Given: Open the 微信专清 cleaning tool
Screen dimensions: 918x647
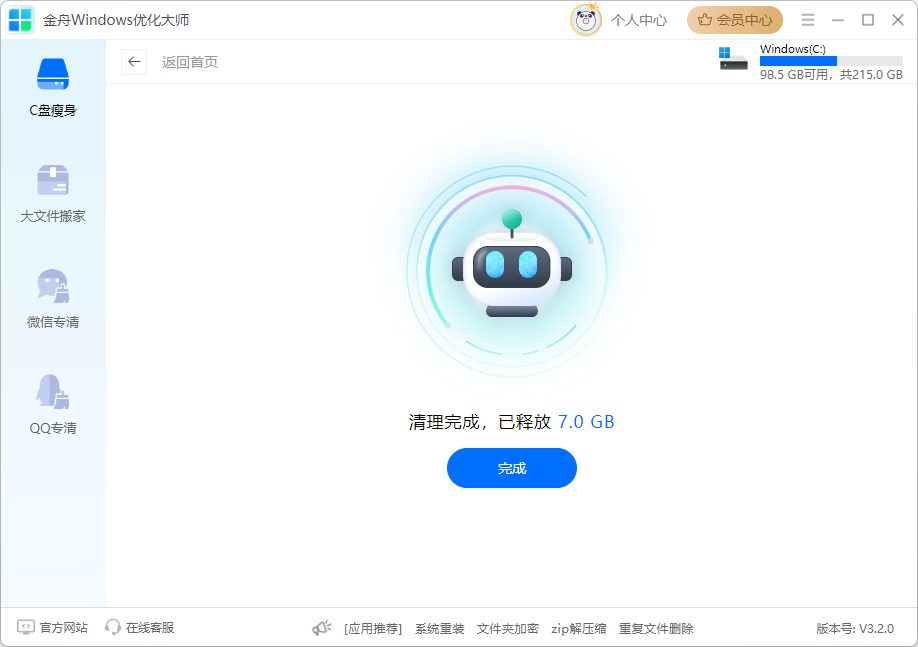Looking at the screenshot, I should pos(53,287).
